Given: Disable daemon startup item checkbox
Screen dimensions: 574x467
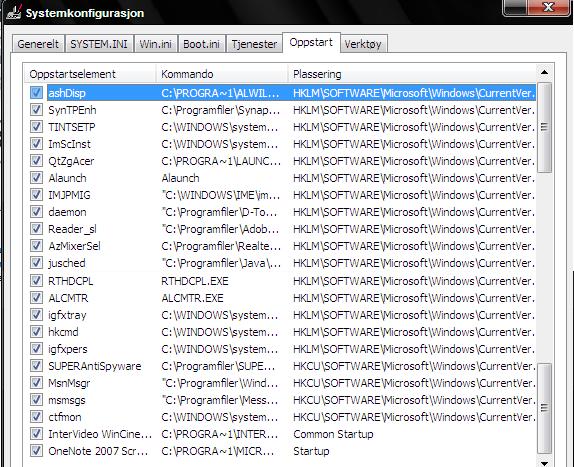Looking at the screenshot, I should coord(36,212).
